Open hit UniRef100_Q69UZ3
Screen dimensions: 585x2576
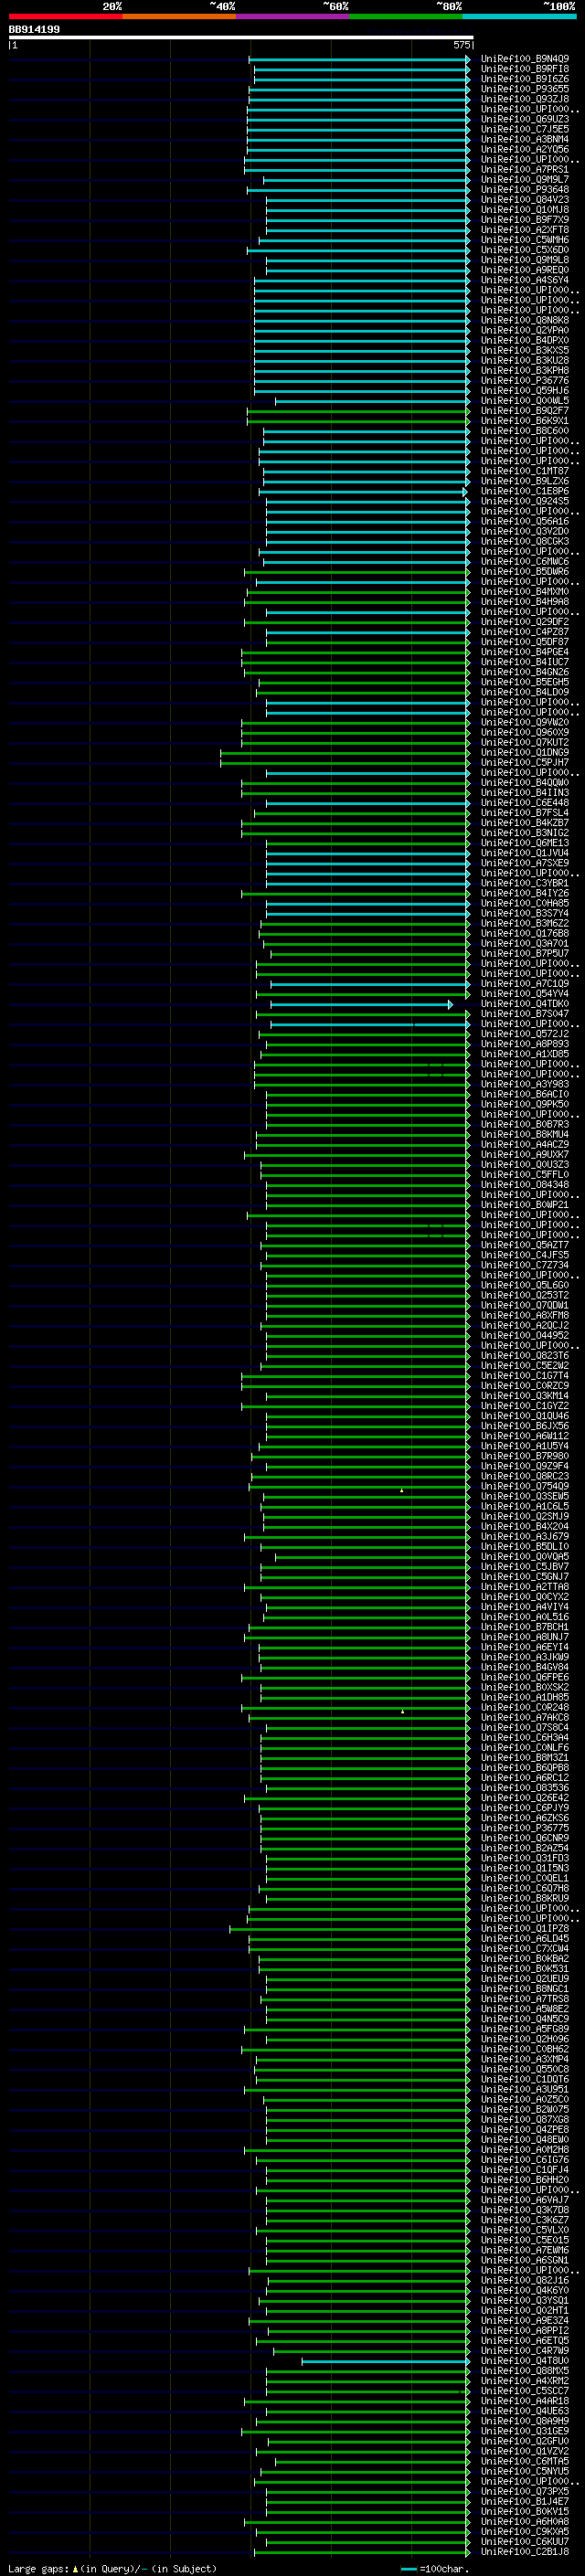[524, 119]
